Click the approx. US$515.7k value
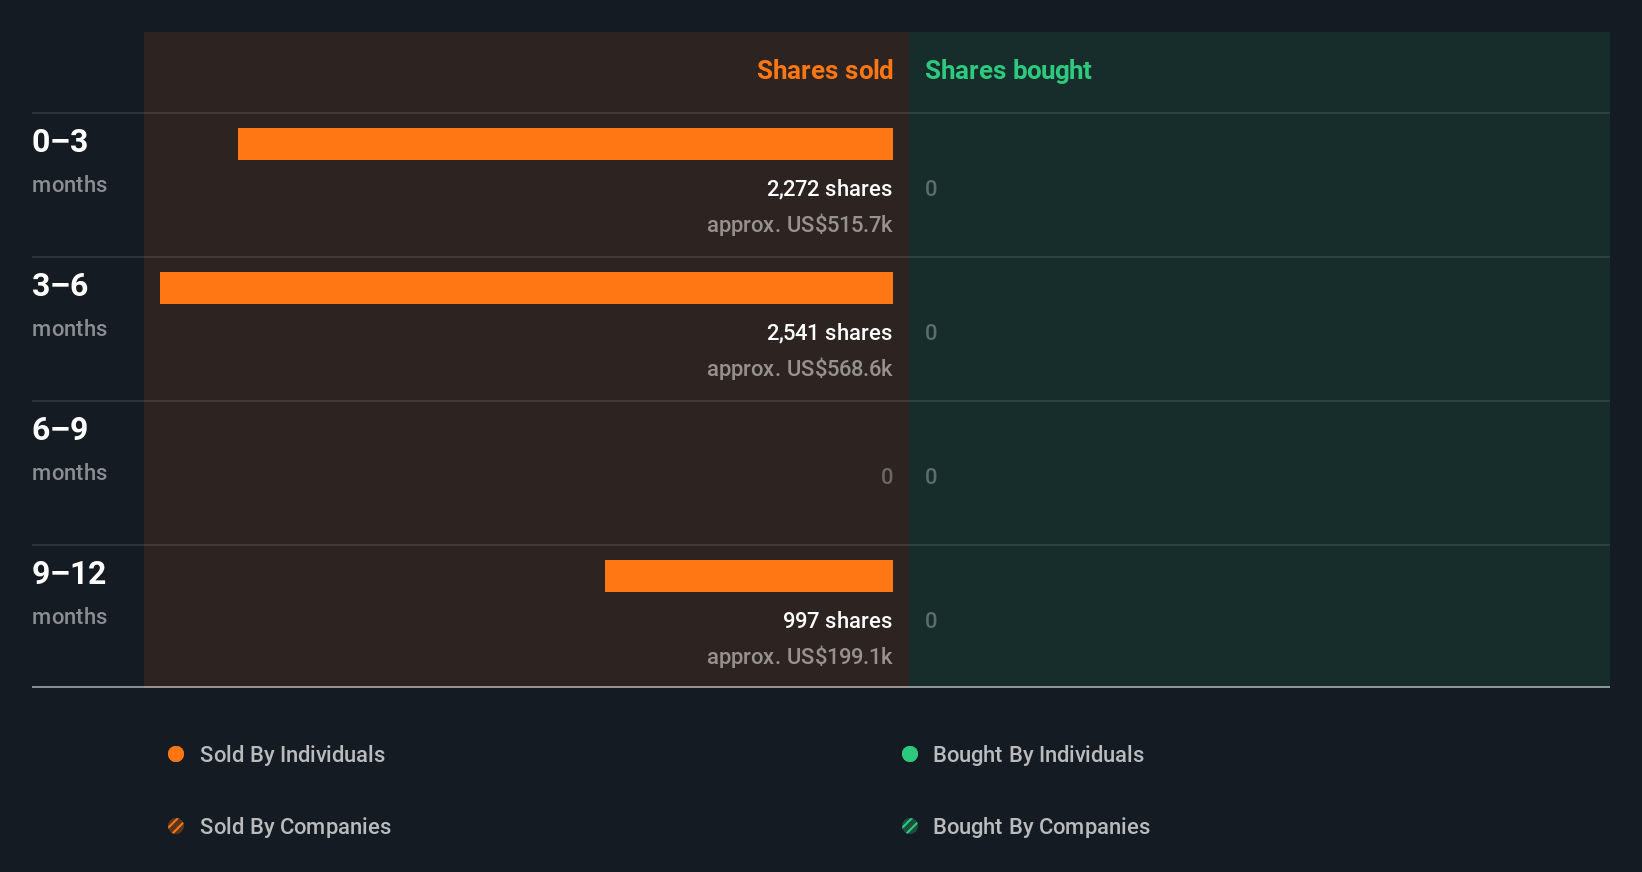The height and width of the screenshot is (872, 1642). point(799,224)
